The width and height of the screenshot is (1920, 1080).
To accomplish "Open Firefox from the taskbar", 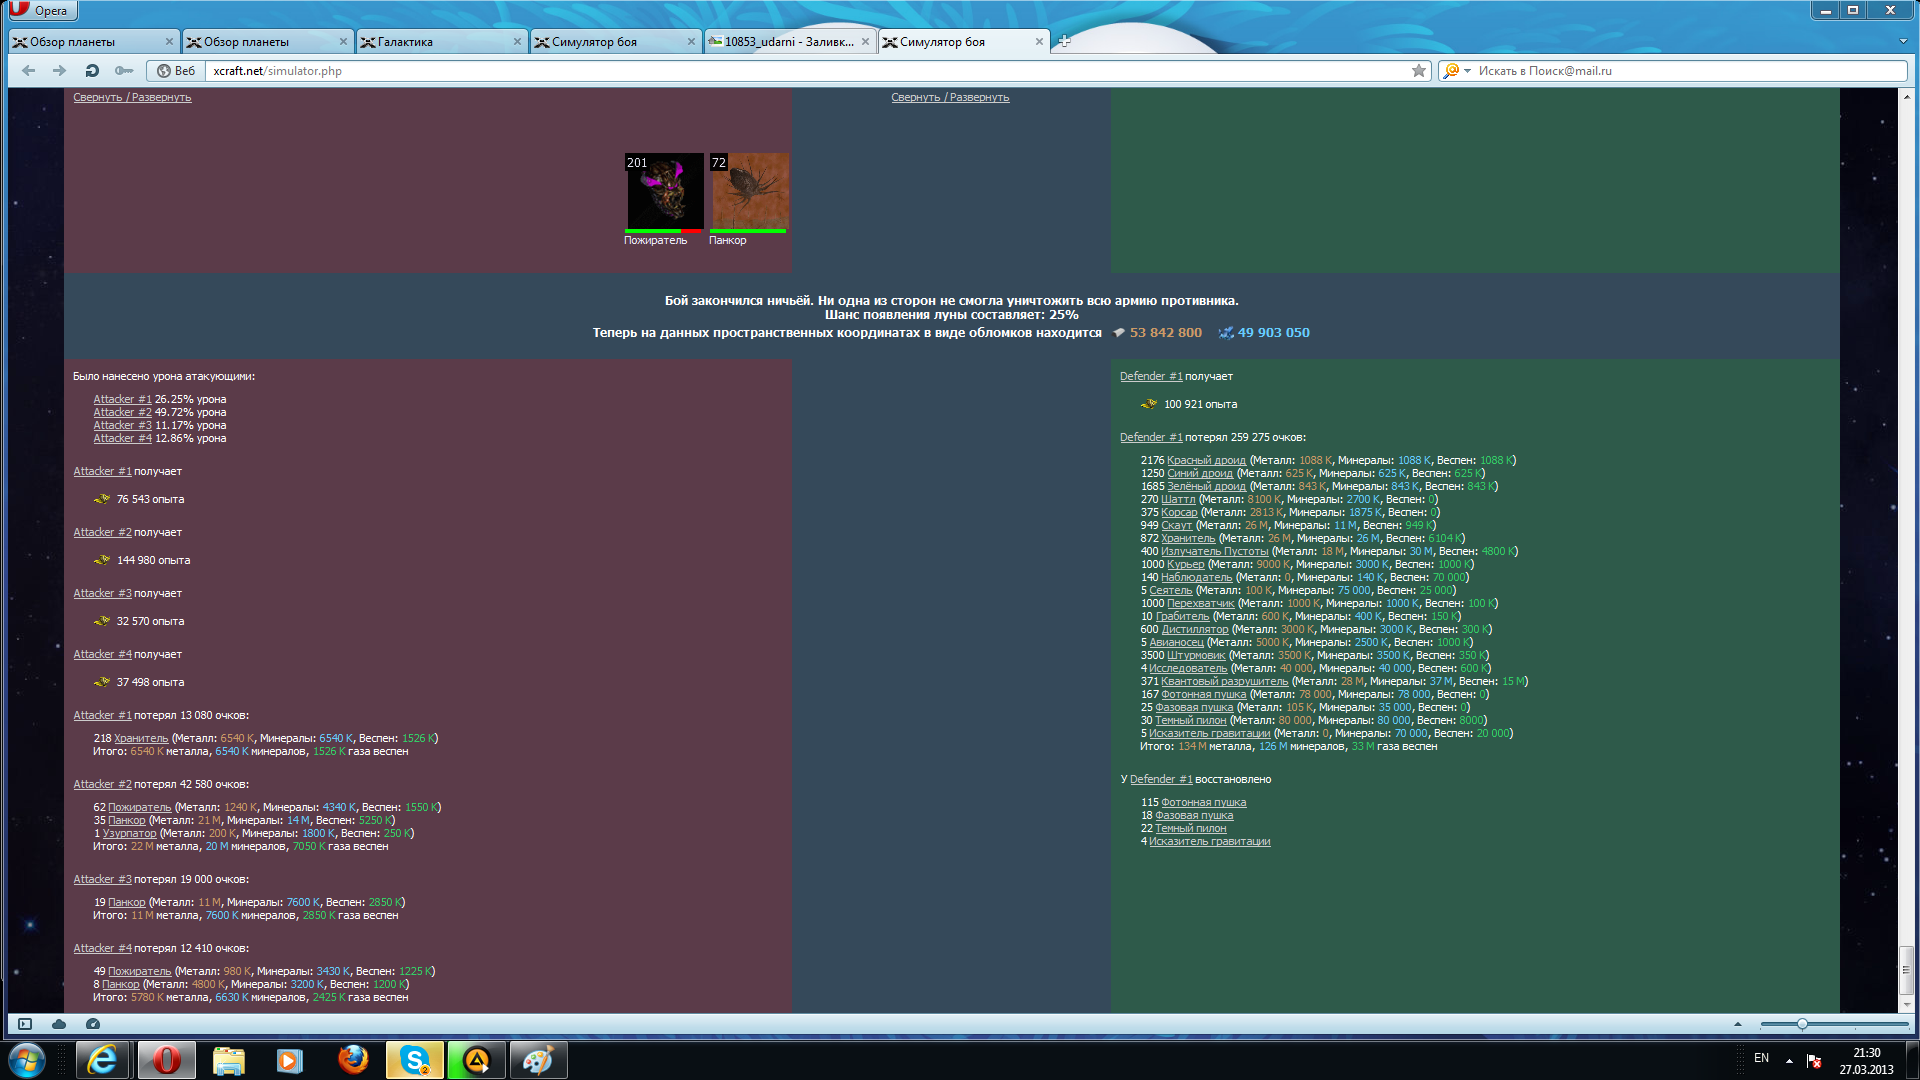I will (x=352, y=1060).
